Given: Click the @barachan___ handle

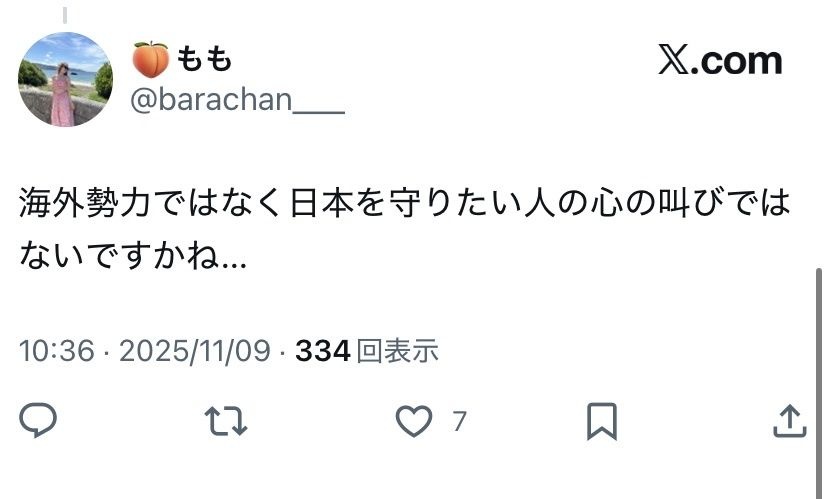Looking at the screenshot, I should (x=237, y=99).
